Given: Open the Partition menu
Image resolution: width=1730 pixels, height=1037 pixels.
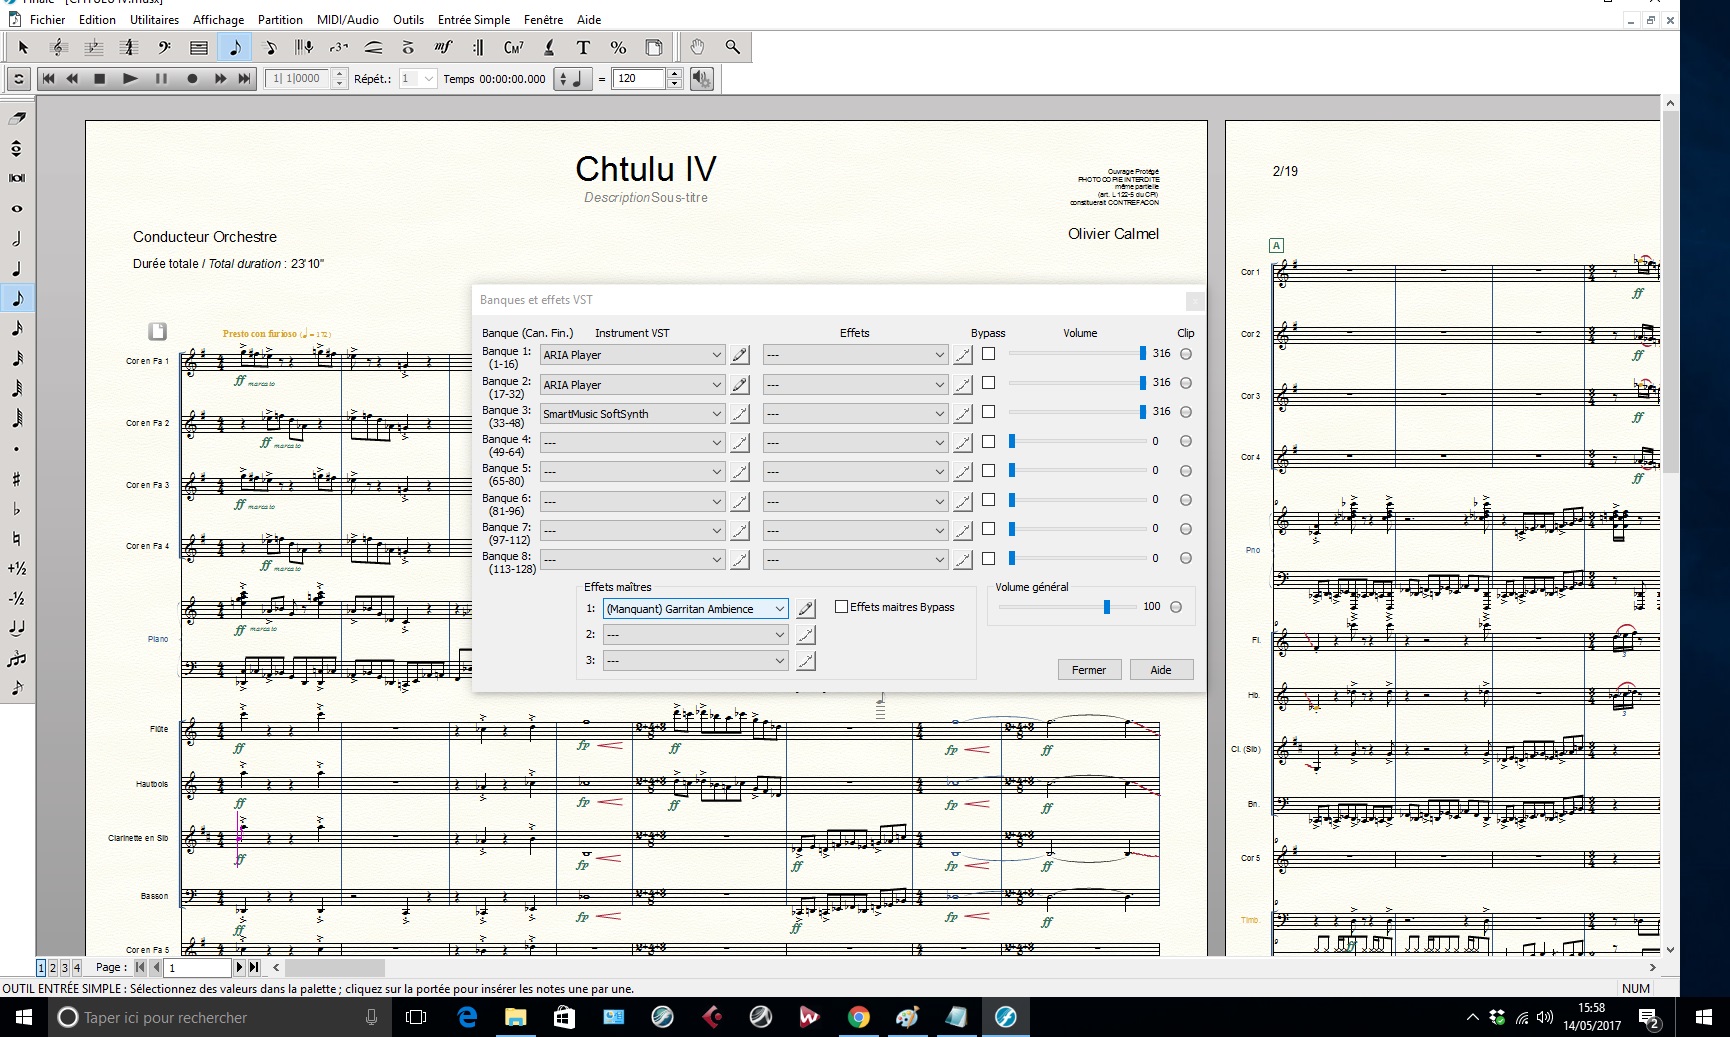Looking at the screenshot, I should coord(280,19).
